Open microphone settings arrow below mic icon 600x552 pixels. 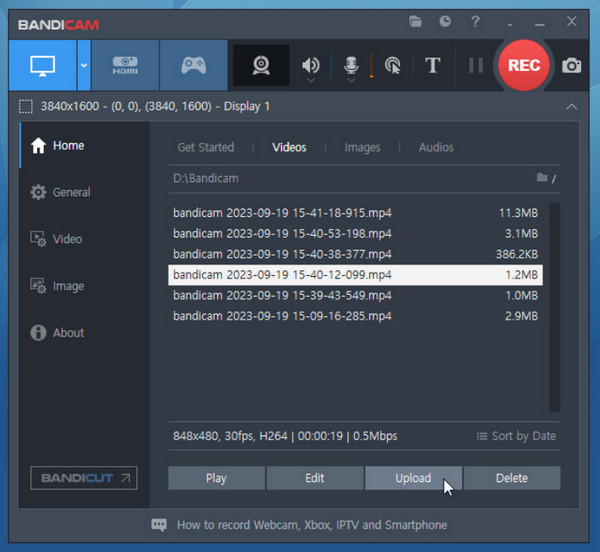point(351,80)
